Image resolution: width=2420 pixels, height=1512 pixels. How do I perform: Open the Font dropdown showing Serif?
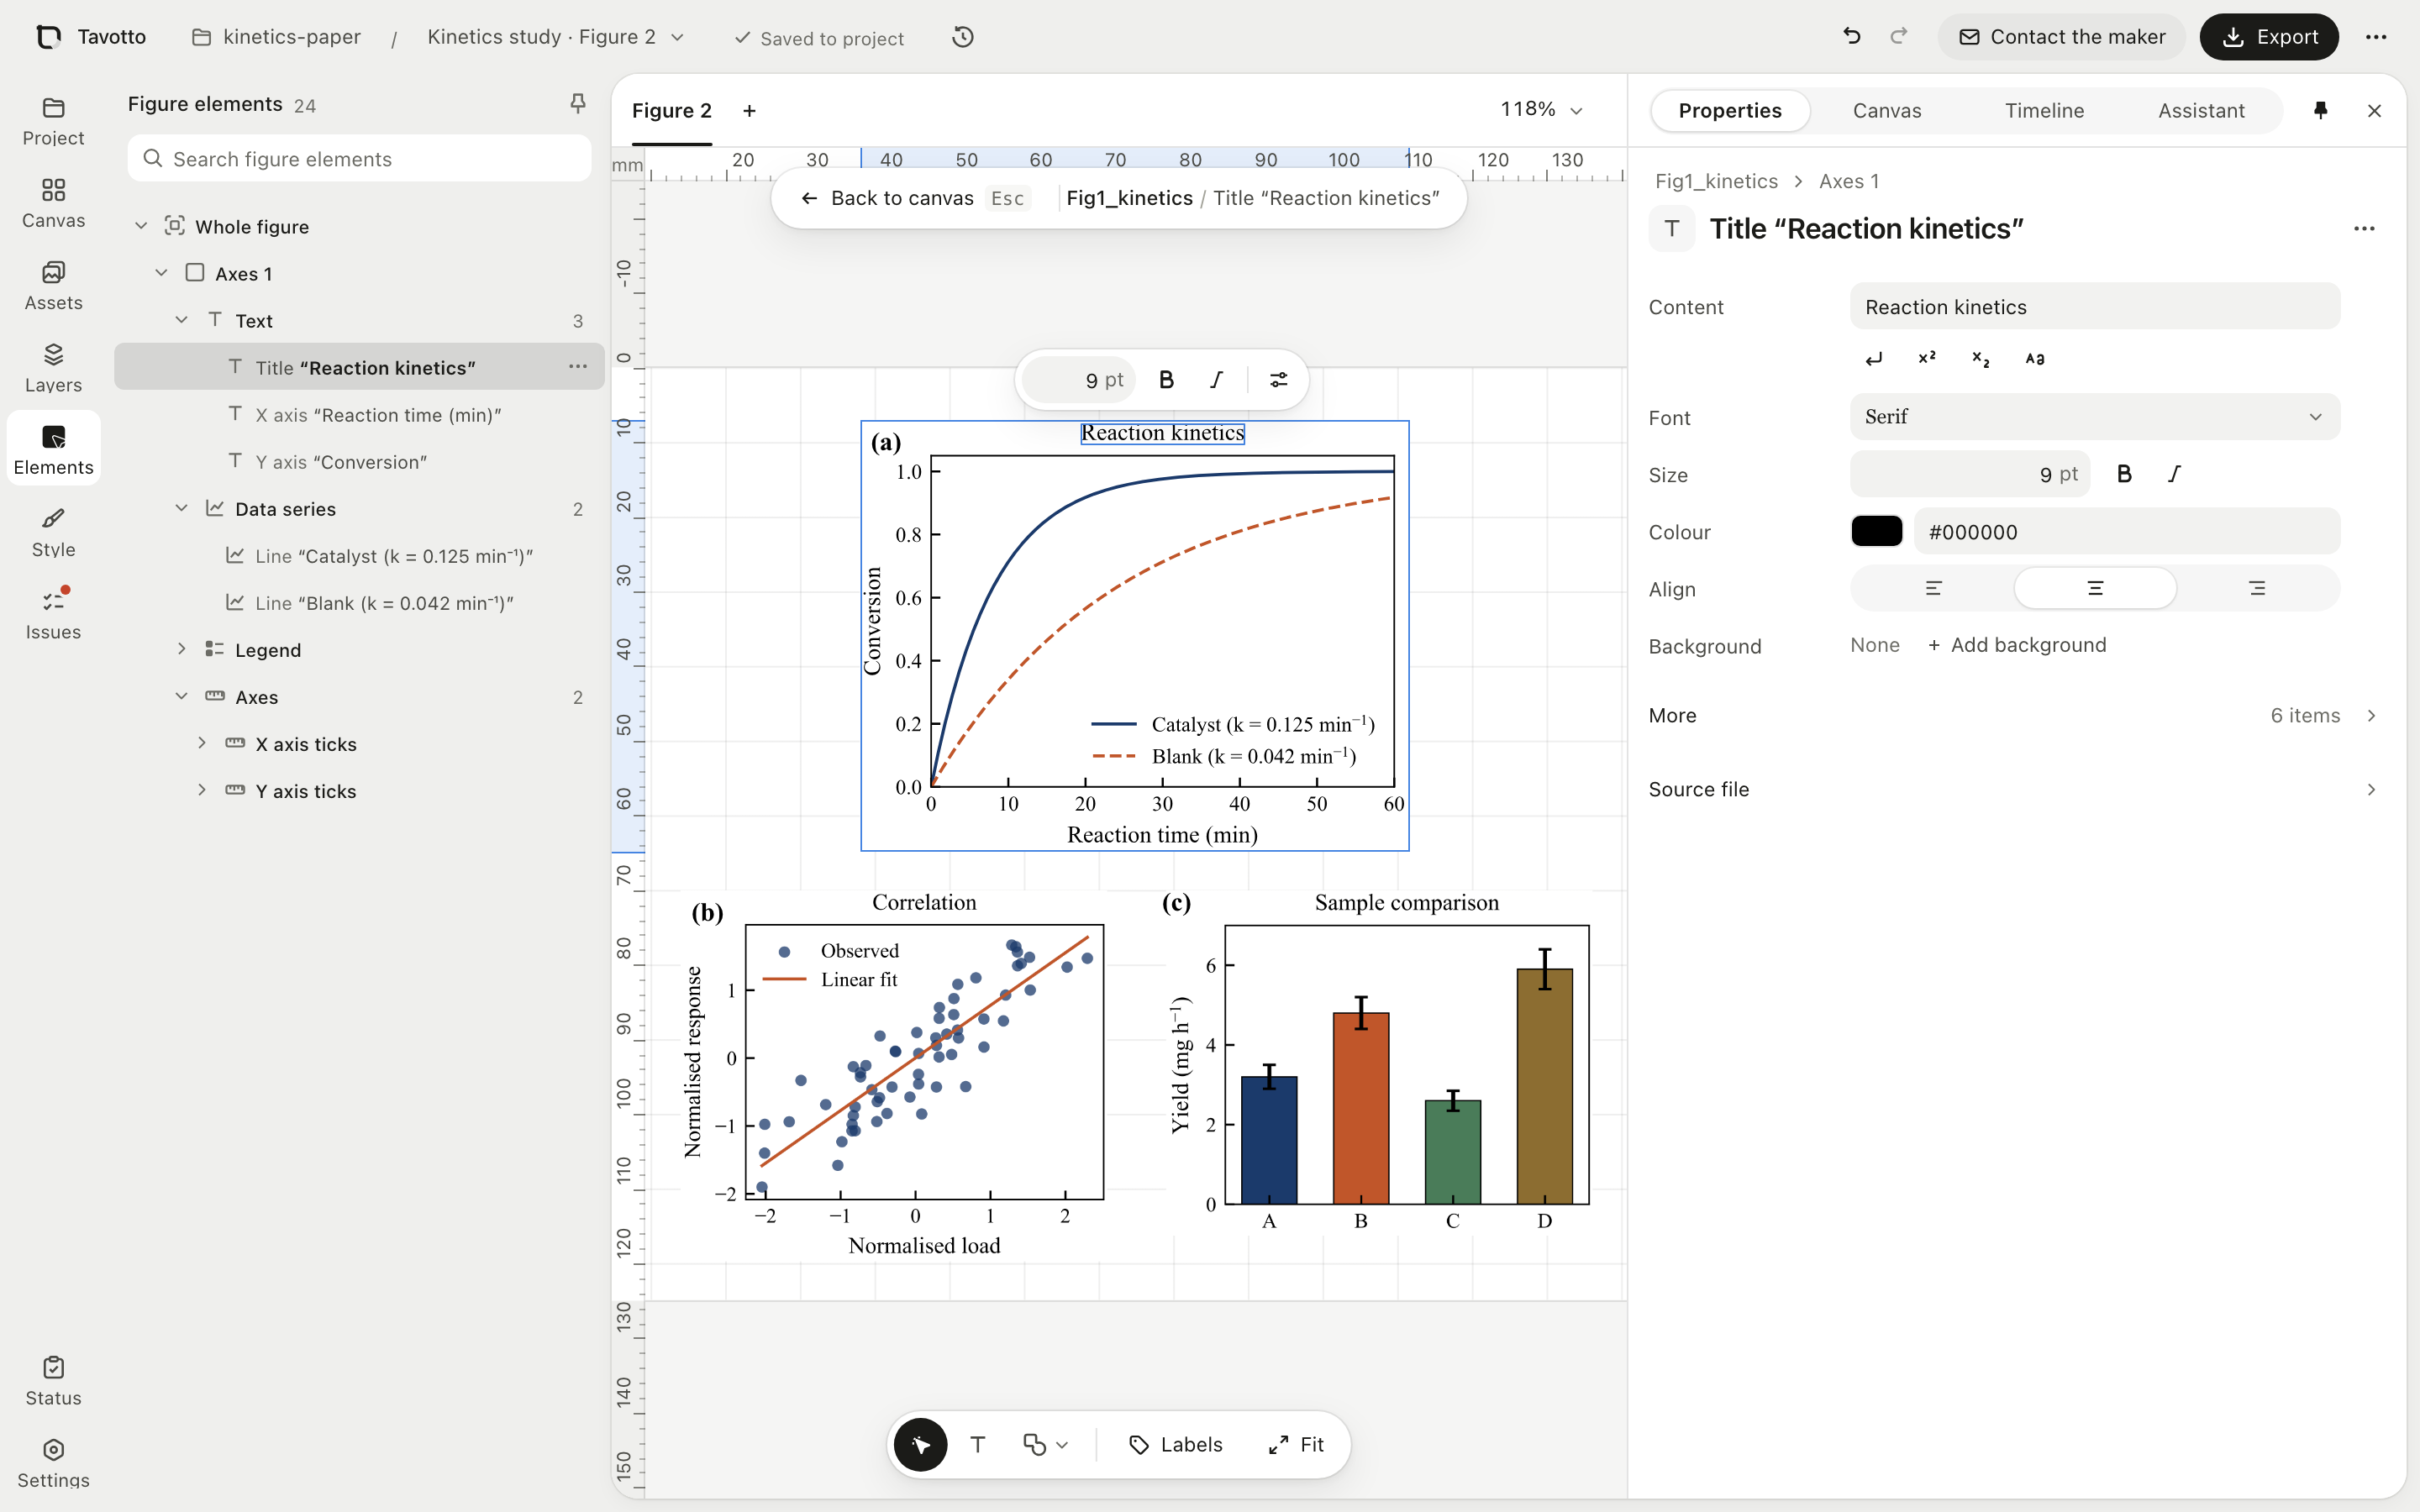[2095, 417]
